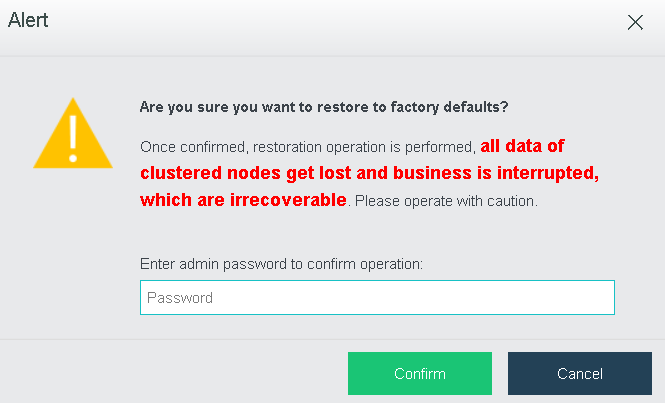Click the "Please operate with caution." sentence

(446, 201)
